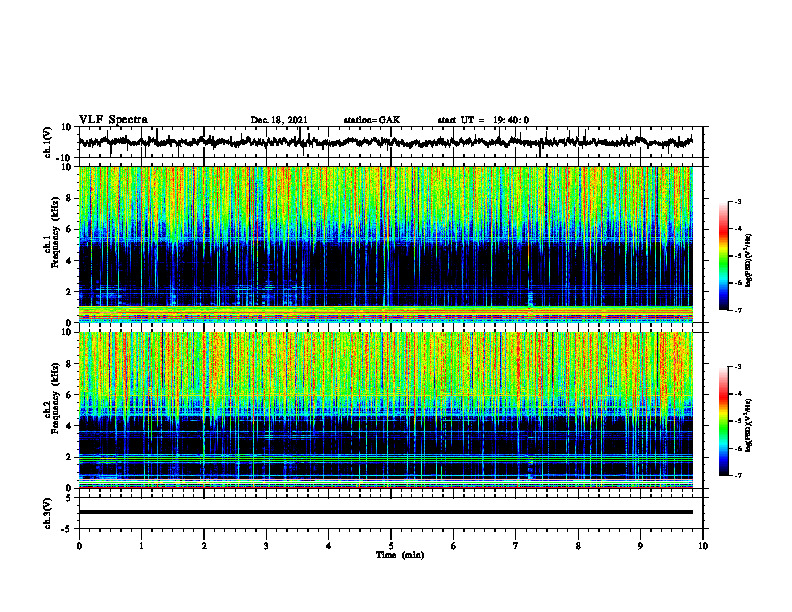Screen dimensions: 792x612
Task: Click the "-3" label on ch.1 colorbar
Action: point(738,201)
